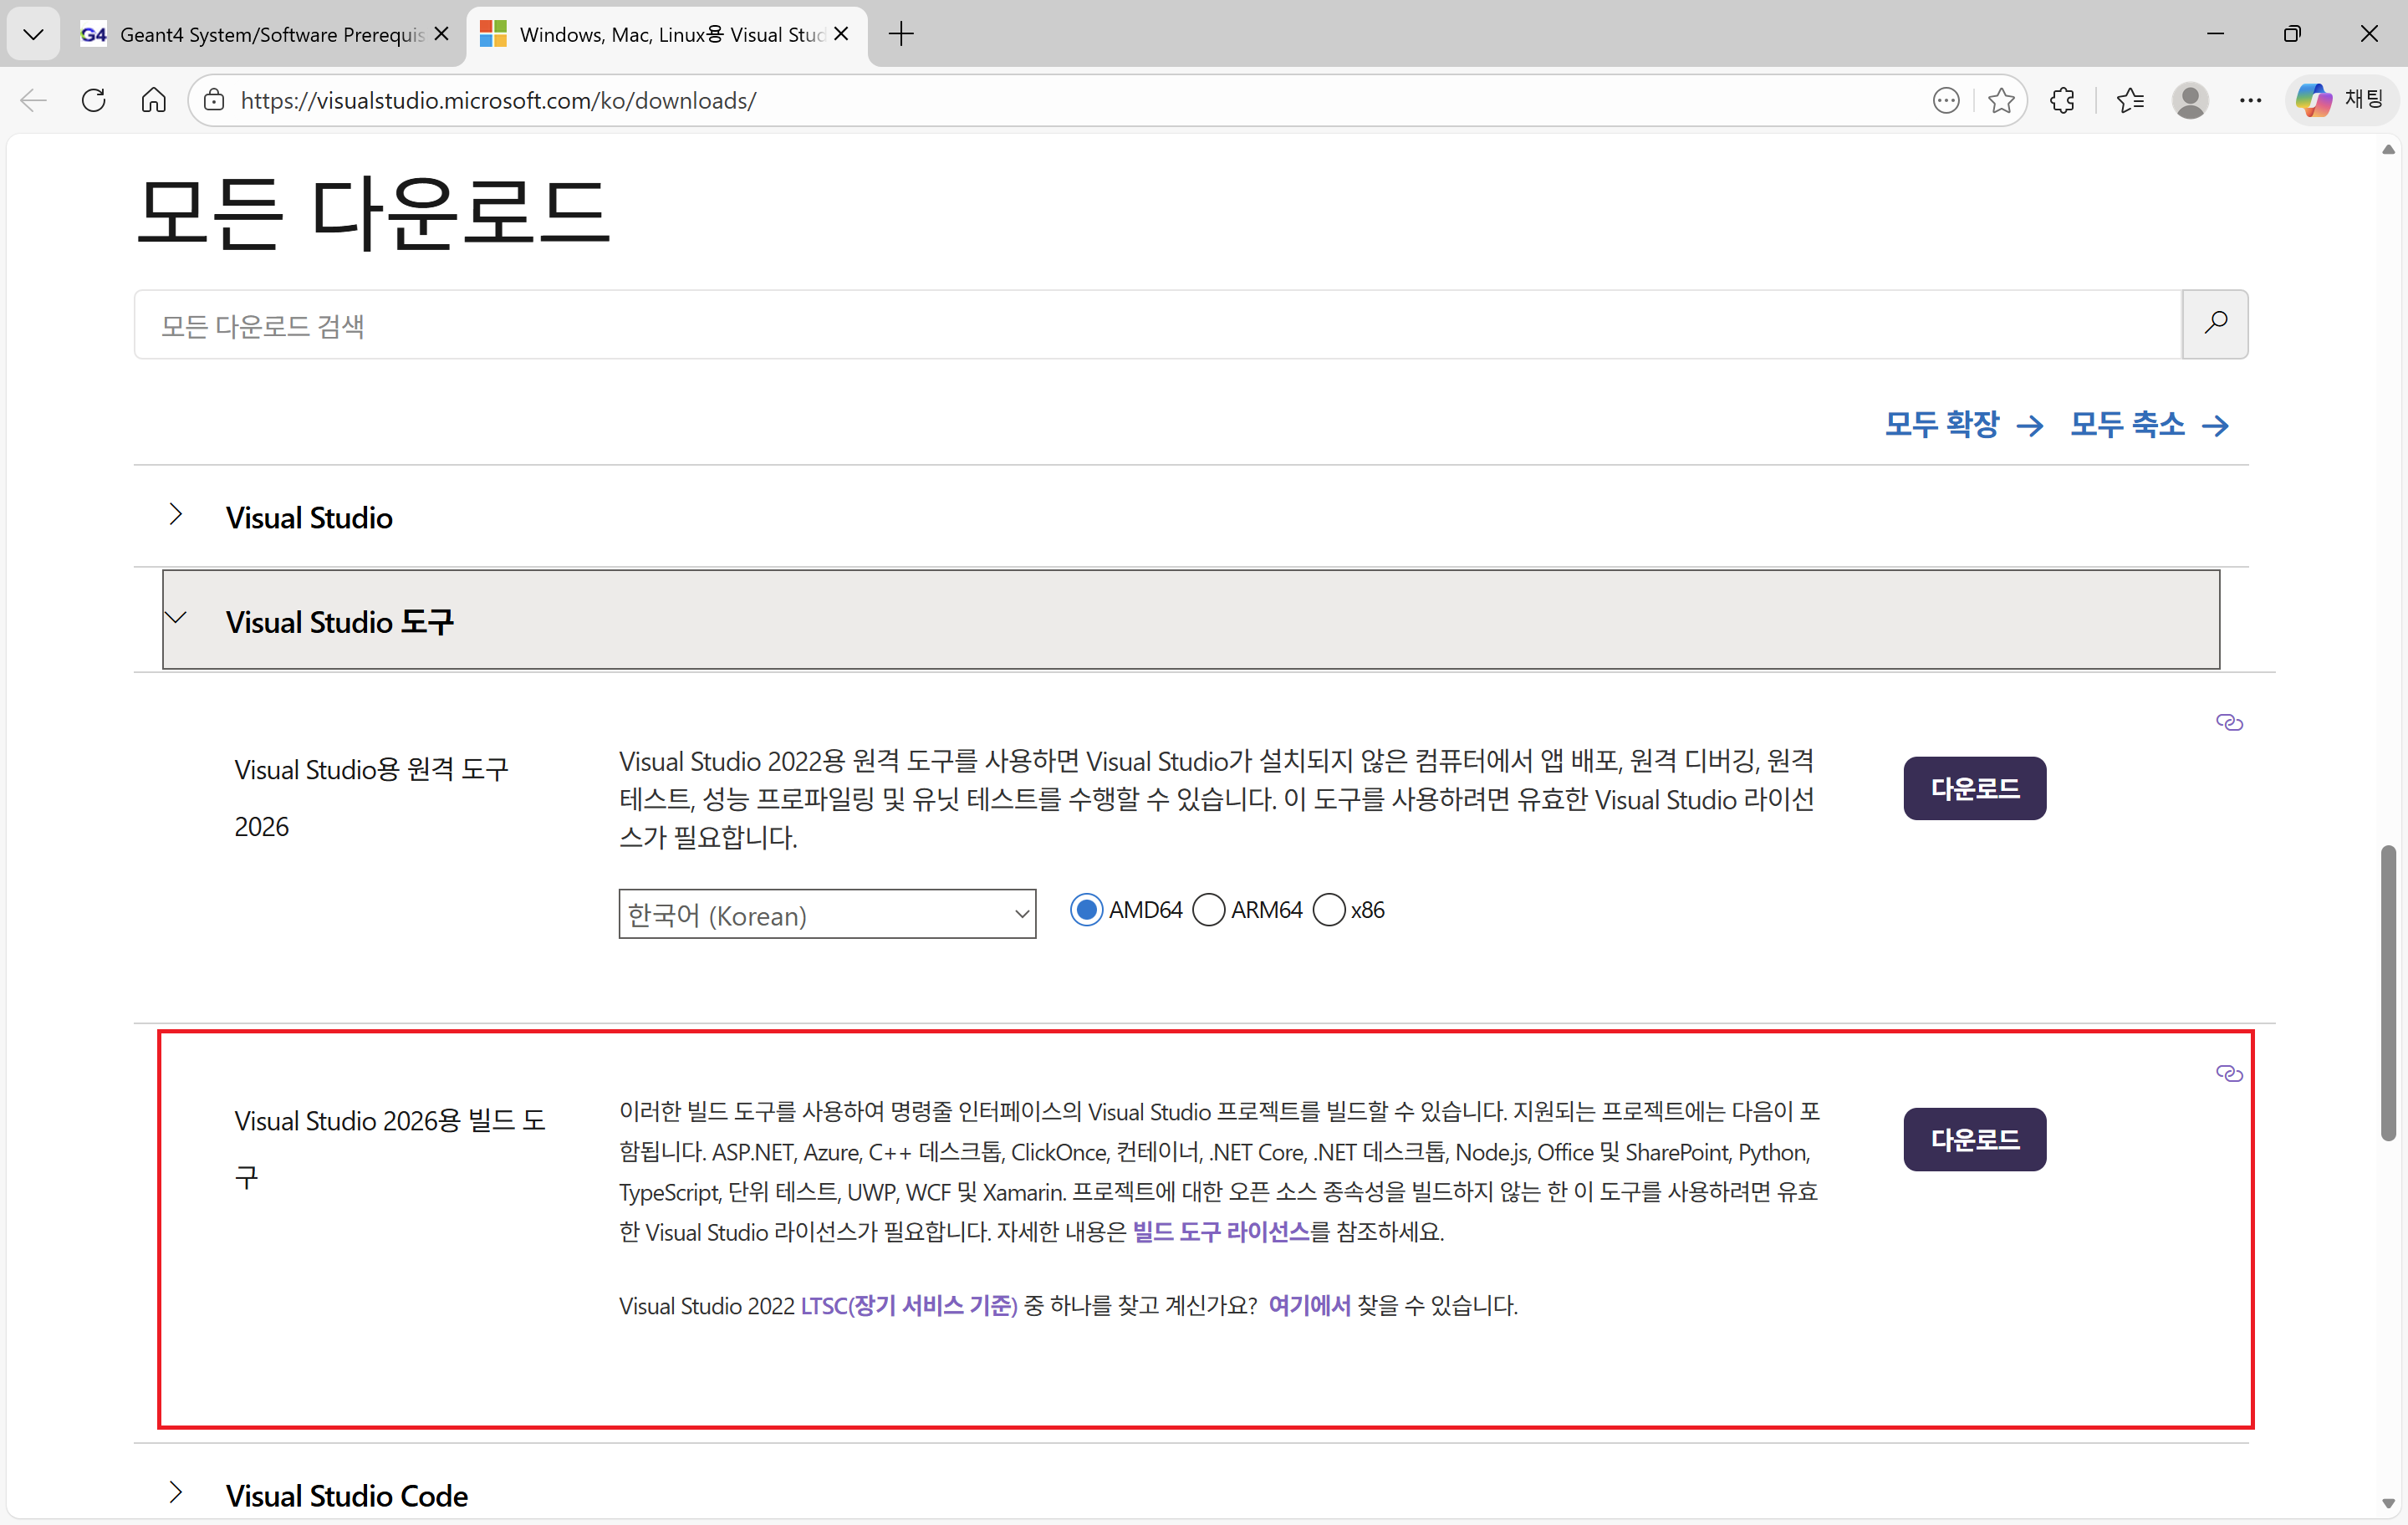Open Copilot chat icon in toolbar

[x=2340, y=99]
